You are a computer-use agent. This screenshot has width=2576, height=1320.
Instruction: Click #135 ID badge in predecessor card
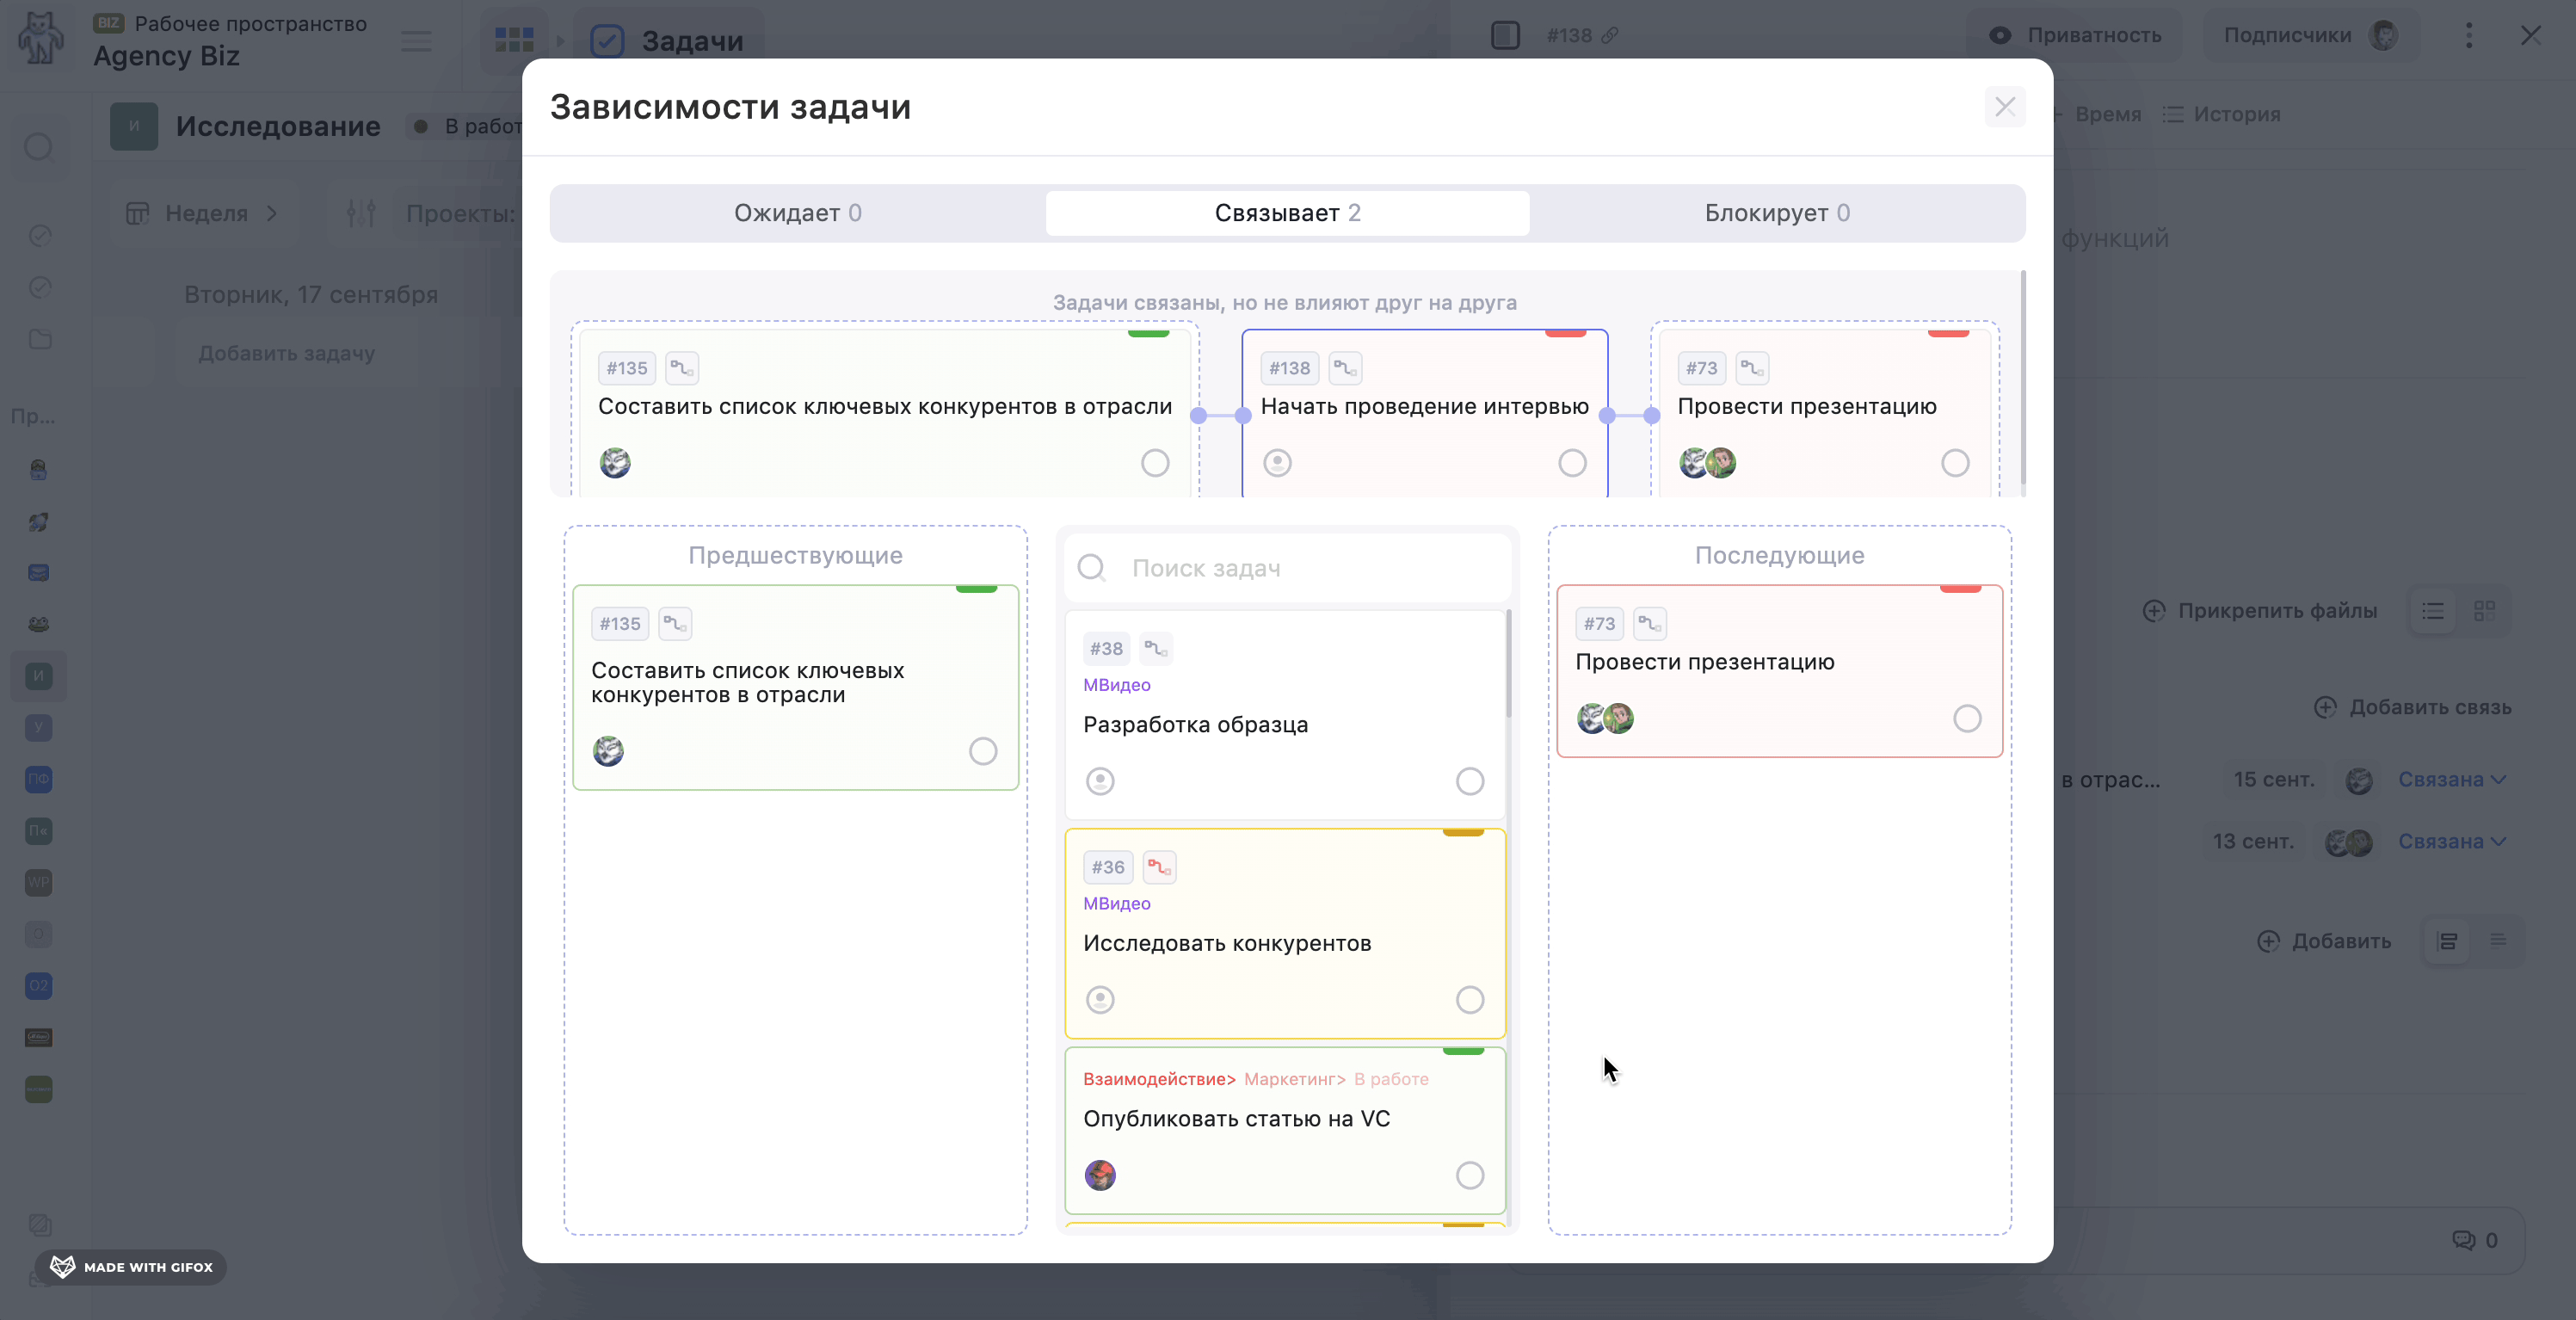pyautogui.click(x=620, y=624)
